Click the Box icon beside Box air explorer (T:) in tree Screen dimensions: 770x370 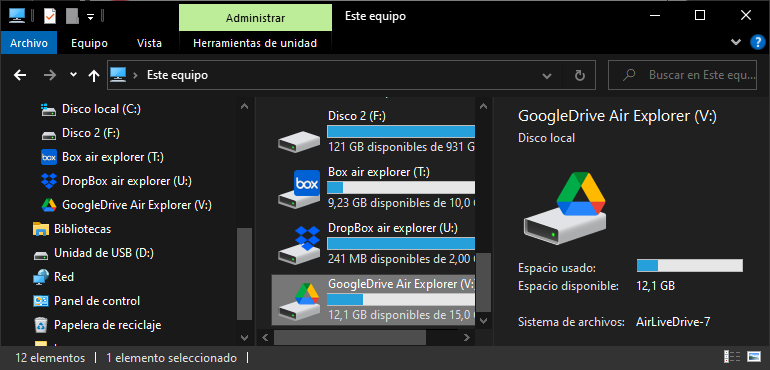49,157
